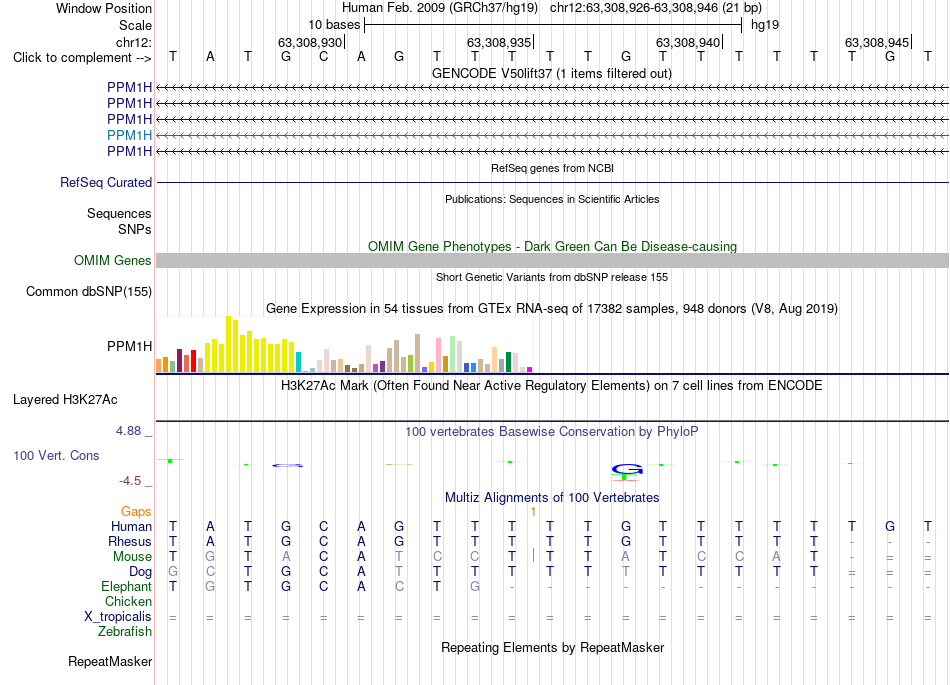
Task: Click the Sequences label under Publications track
Action: point(119,213)
